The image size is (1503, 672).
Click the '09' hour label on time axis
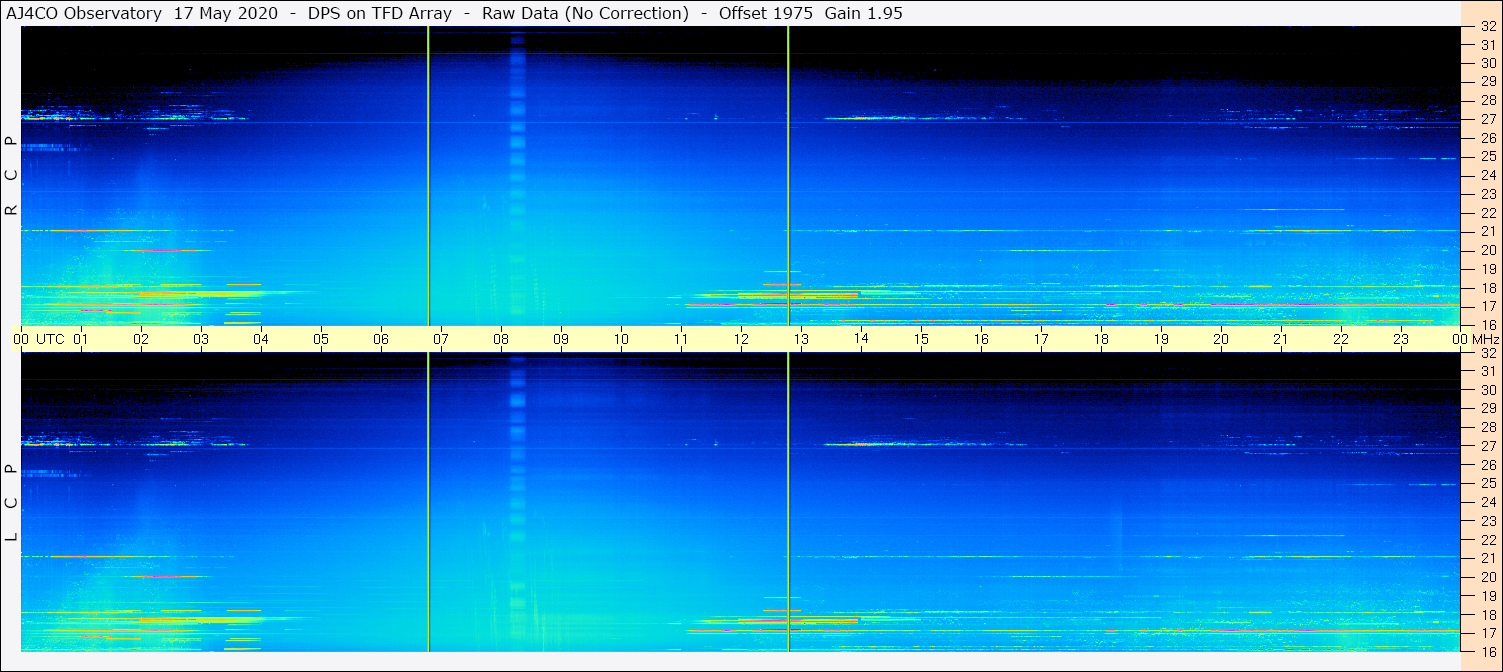[561, 339]
